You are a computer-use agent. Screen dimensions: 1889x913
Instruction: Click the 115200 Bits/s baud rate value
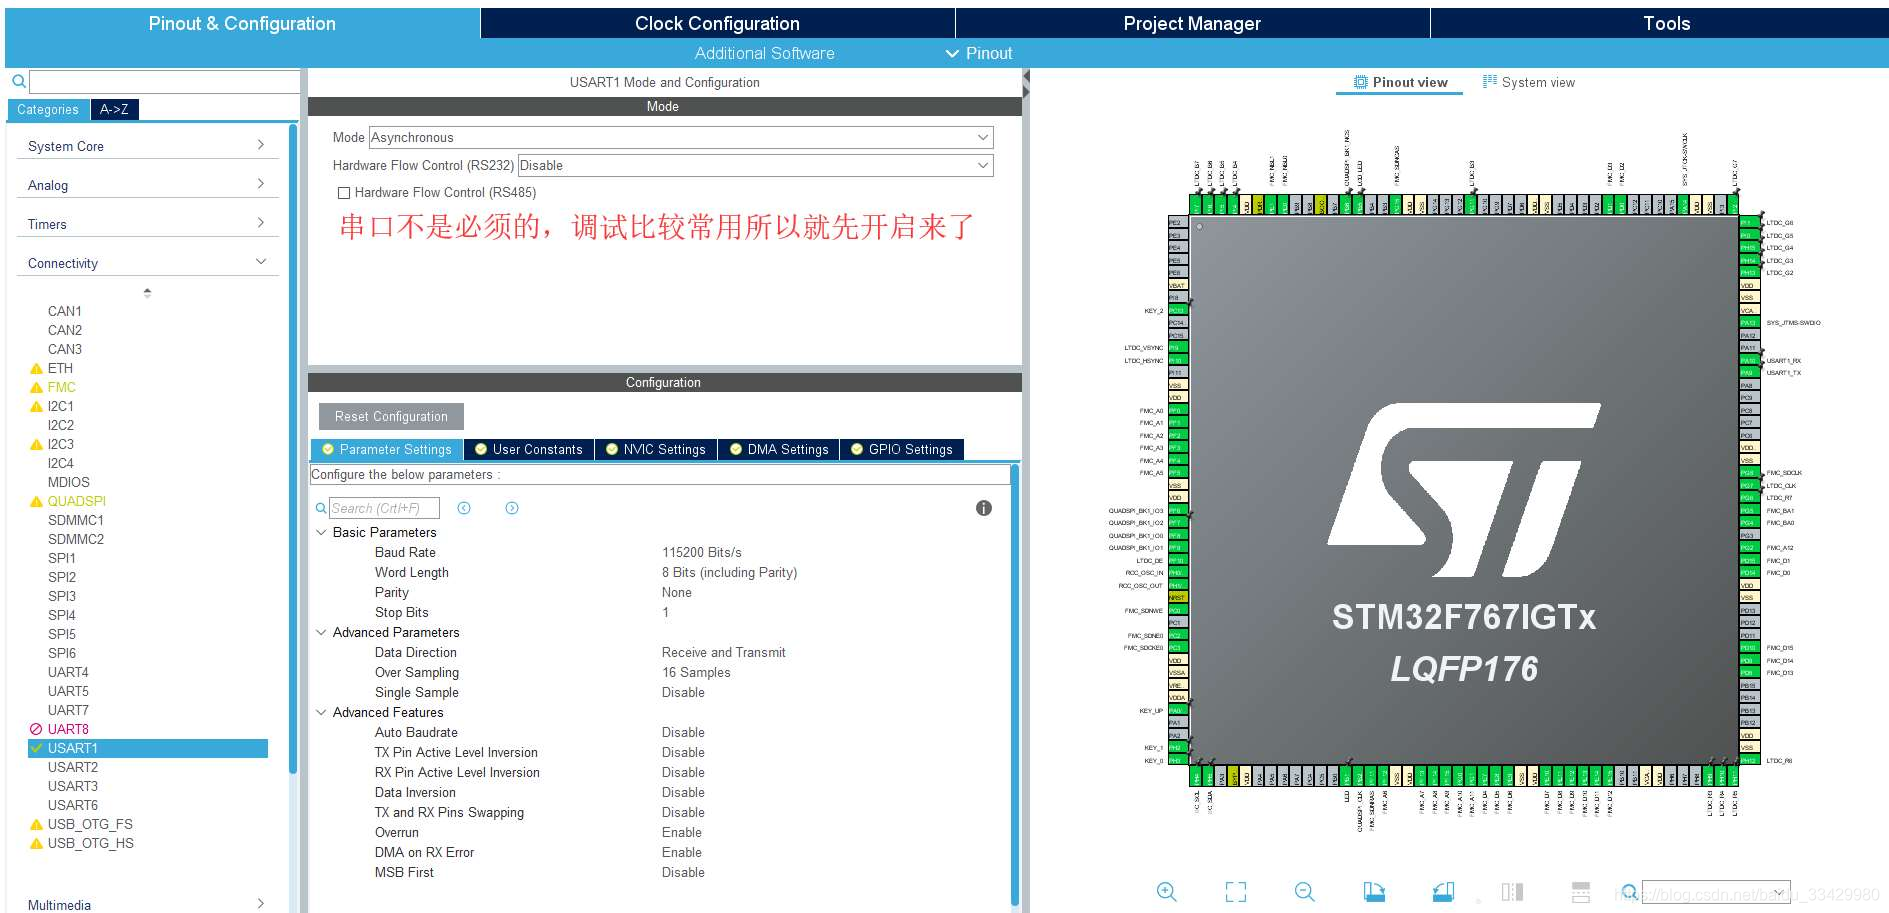pos(702,553)
